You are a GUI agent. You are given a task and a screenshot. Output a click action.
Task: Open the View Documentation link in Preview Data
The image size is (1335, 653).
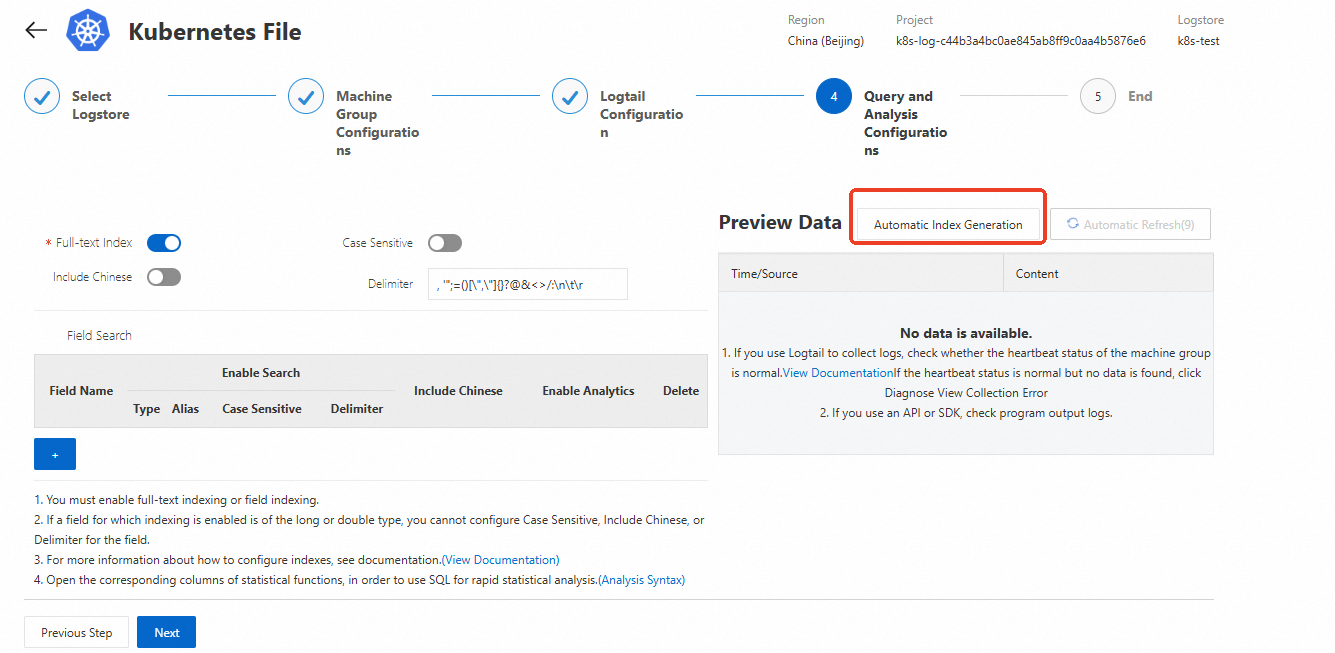tap(837, 373)
